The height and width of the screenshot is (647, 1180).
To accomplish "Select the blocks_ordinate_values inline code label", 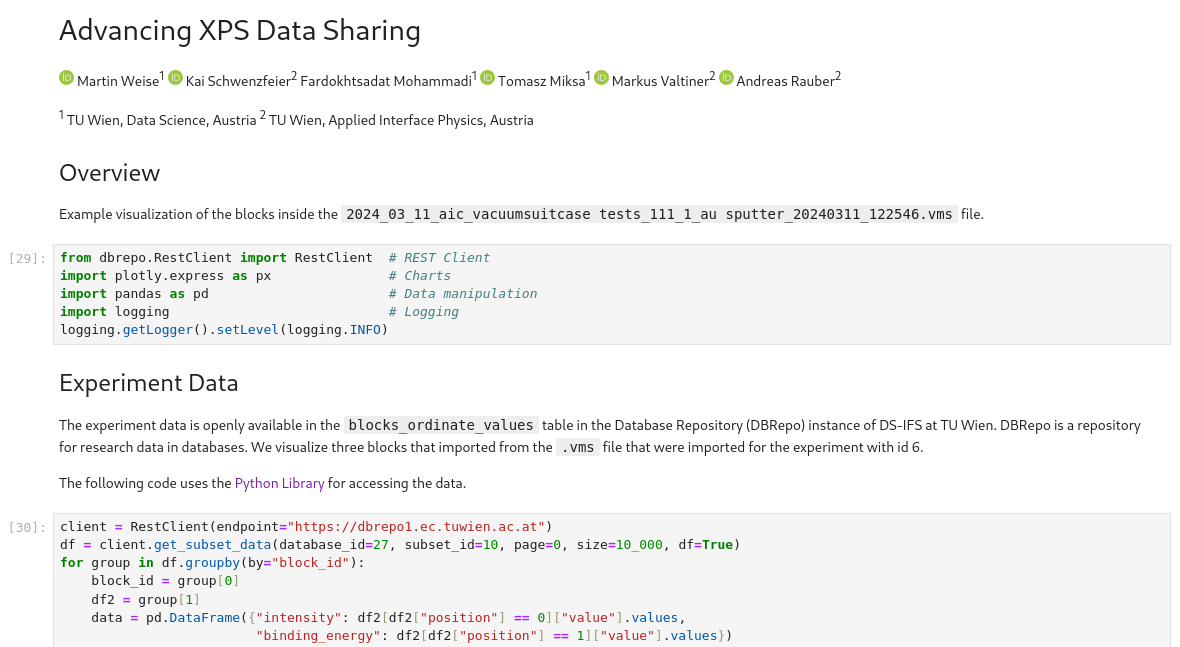I will tap(441, 424).
